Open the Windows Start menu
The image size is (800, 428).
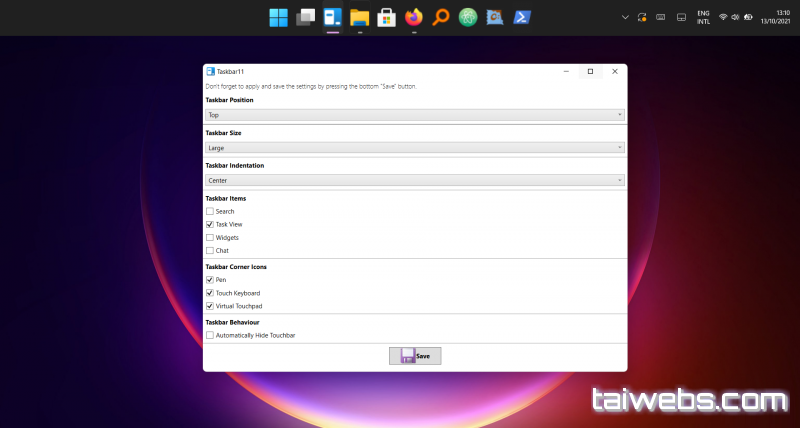click(x=279, y=17)
